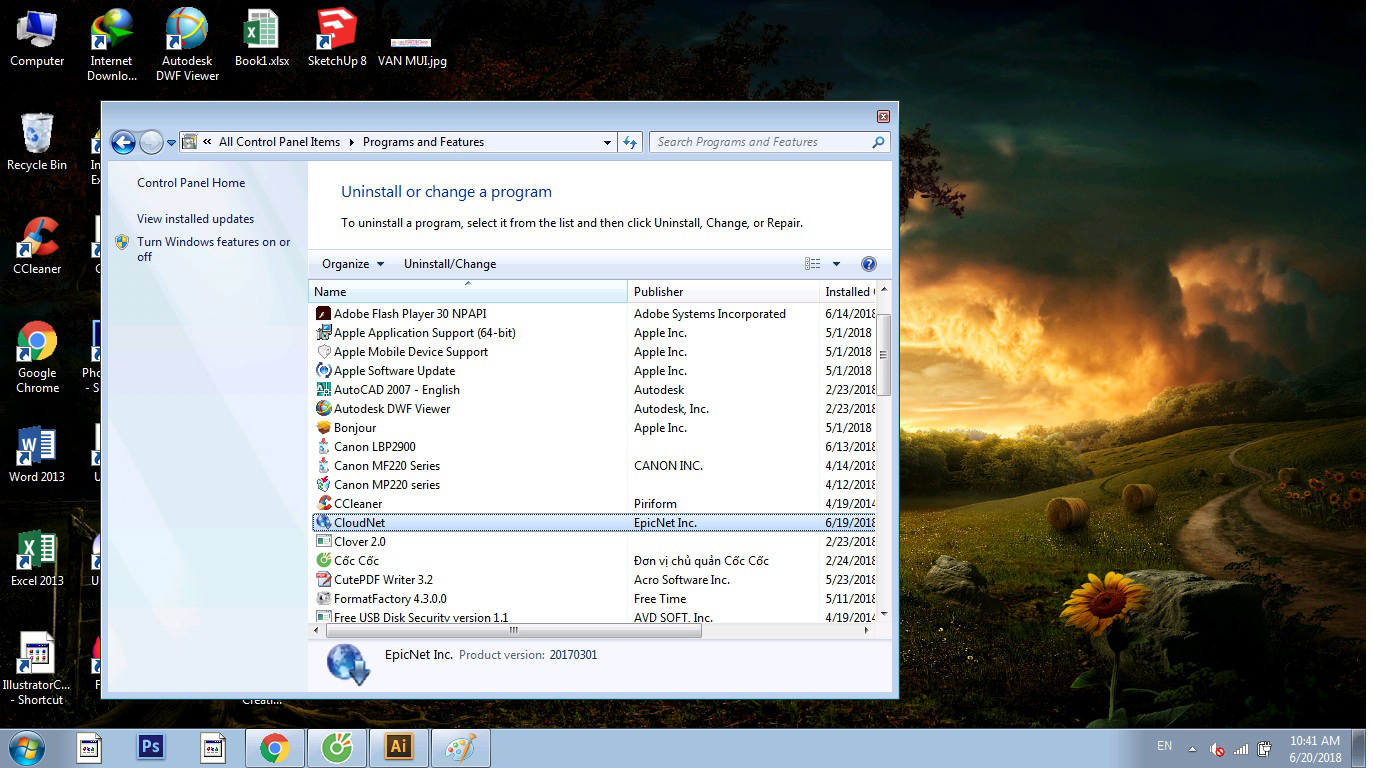1373x773 pixels.
Task: Open the Control Panel Home link
Action: [191, 183]
